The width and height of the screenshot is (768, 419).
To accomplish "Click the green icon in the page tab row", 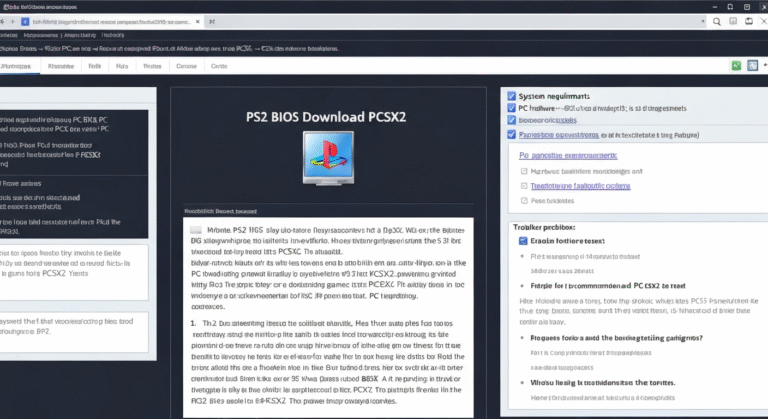I will (736, 66).
